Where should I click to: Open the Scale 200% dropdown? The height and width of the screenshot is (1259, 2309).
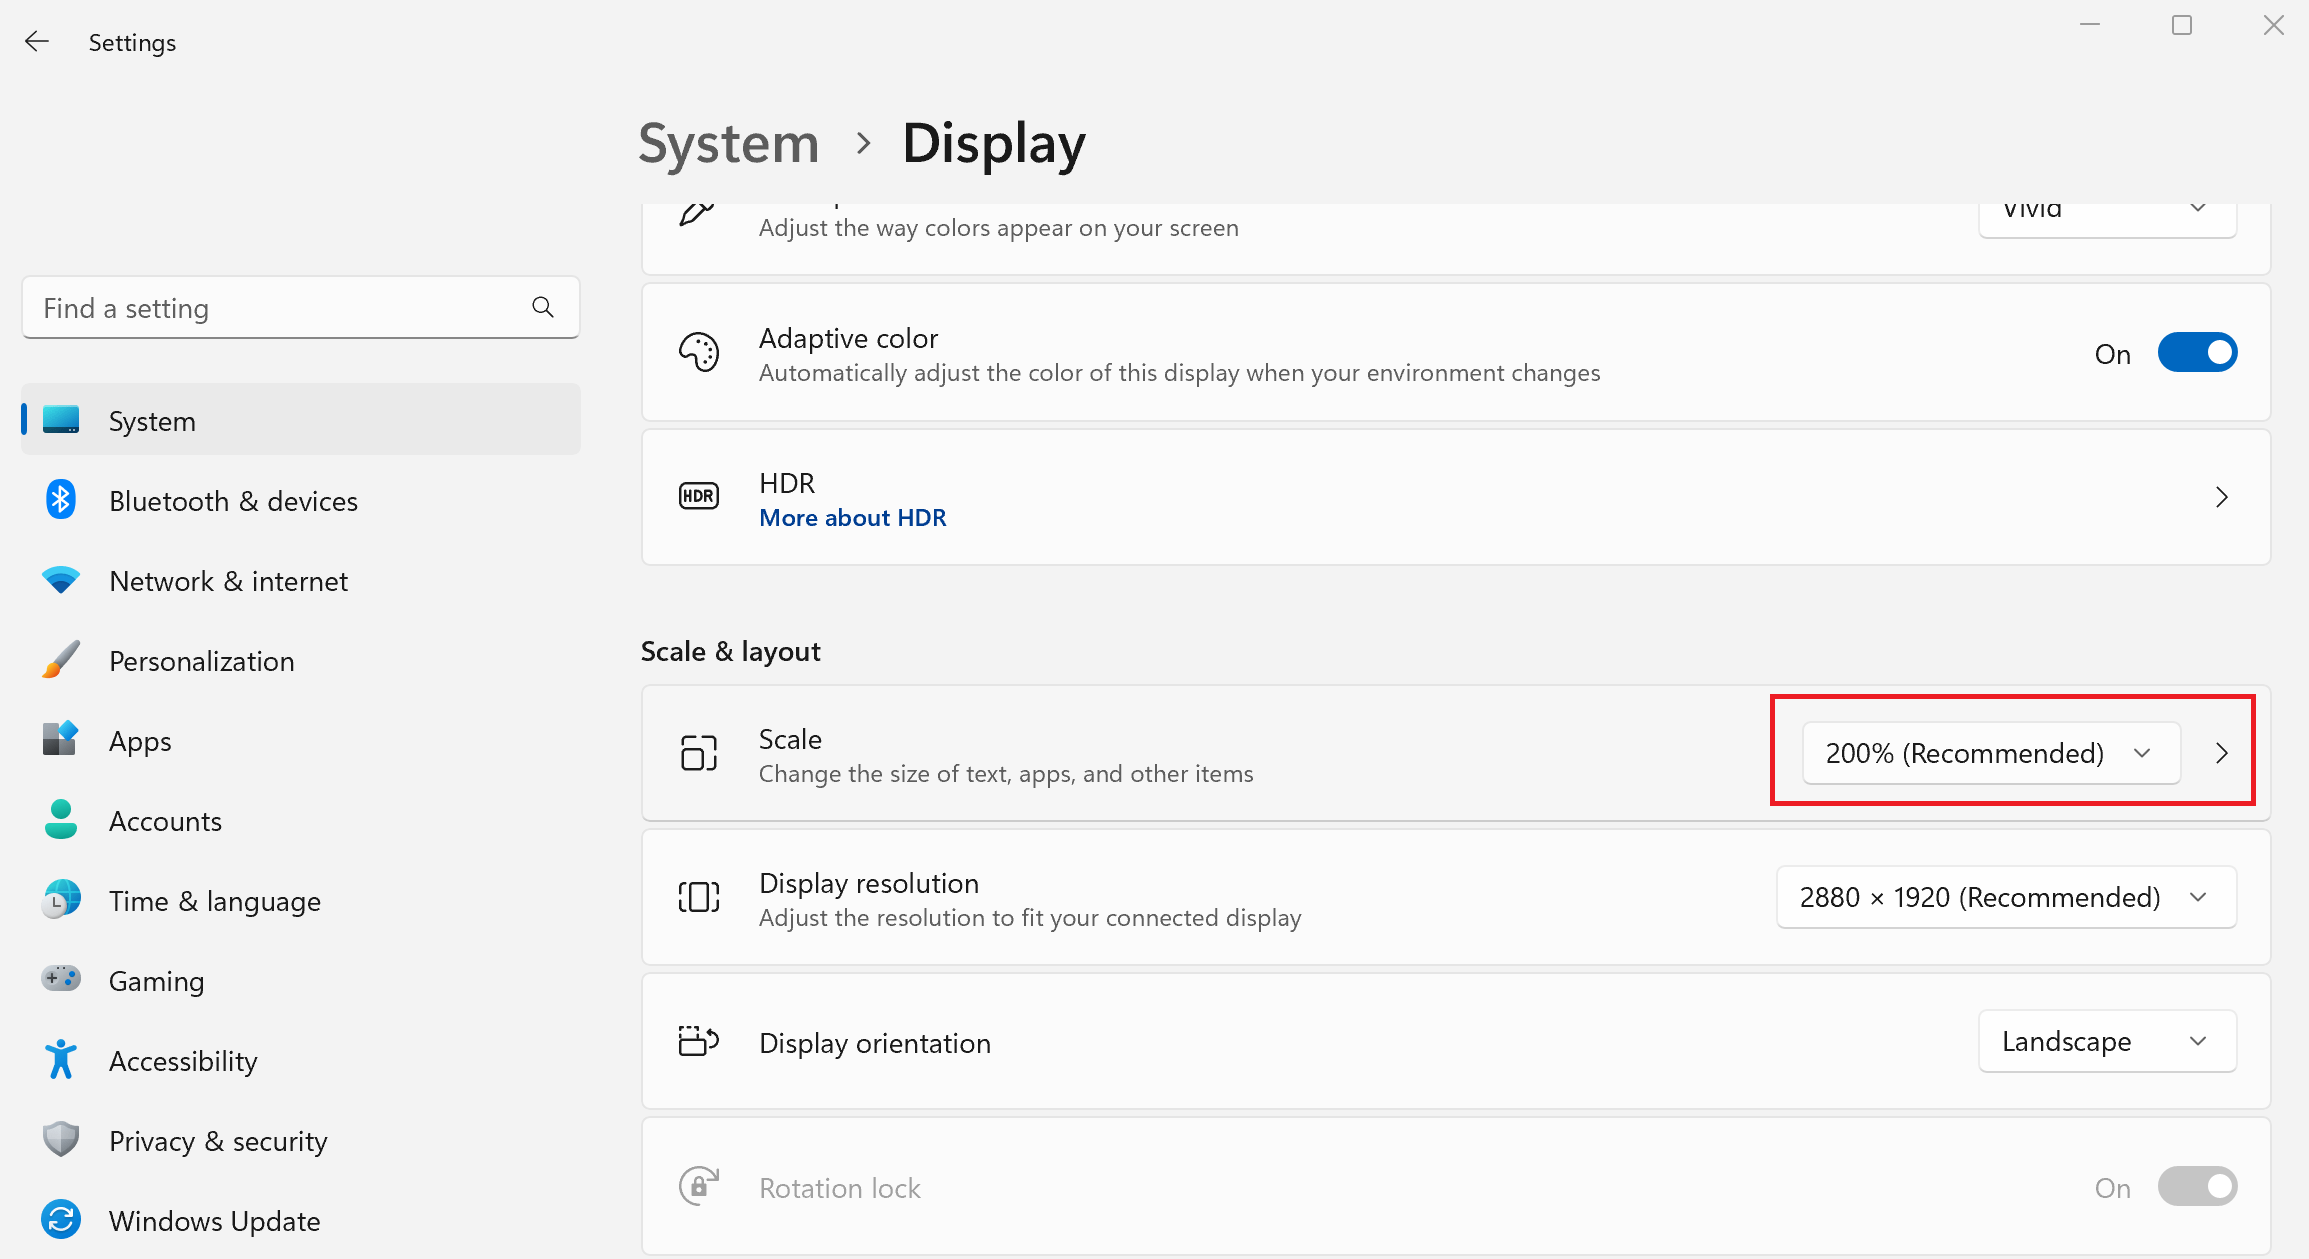1990,753
